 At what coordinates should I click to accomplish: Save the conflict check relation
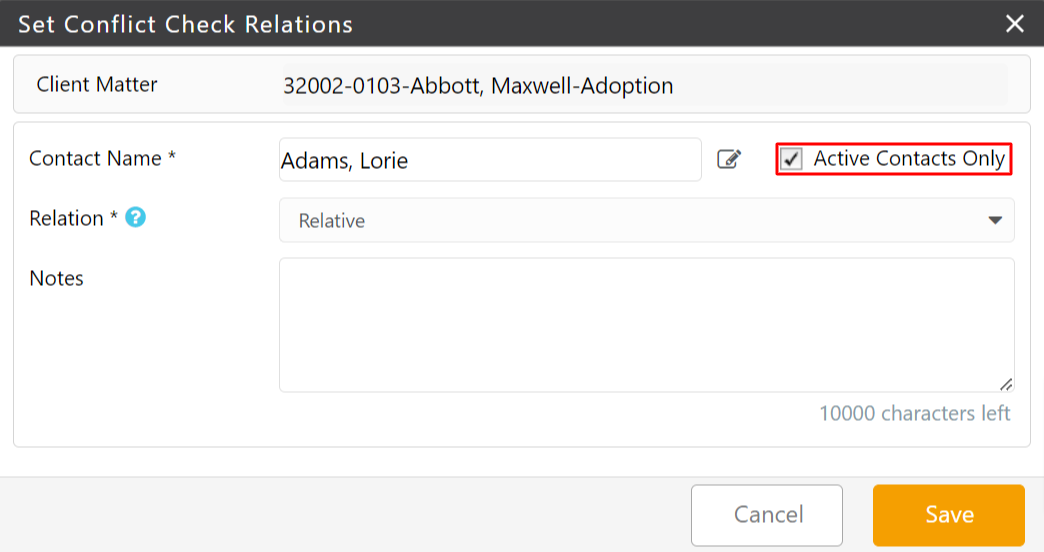pos(949,515)
